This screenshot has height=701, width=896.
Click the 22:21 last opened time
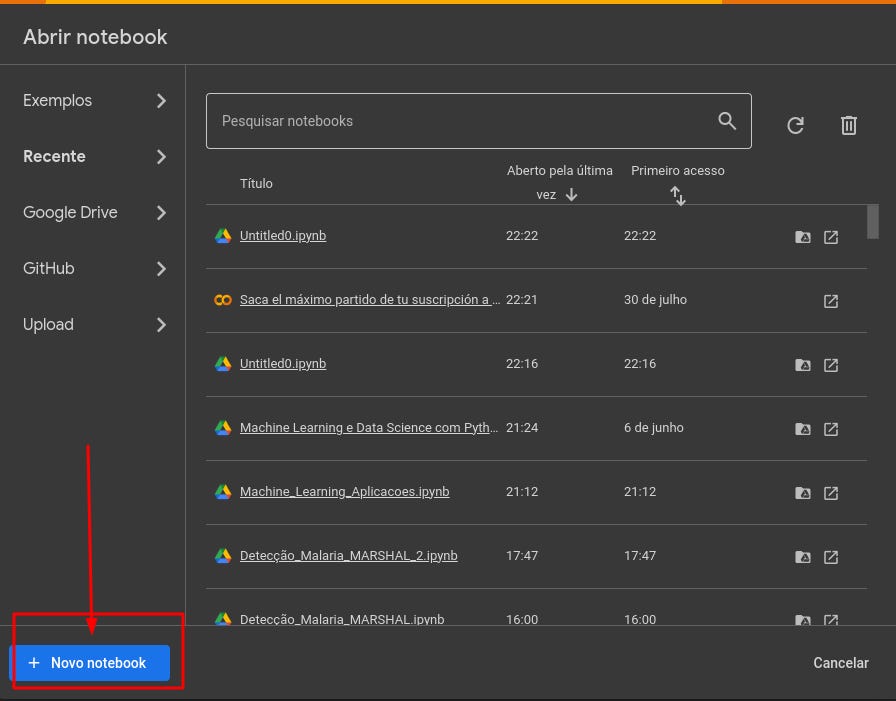click(522, 299)
